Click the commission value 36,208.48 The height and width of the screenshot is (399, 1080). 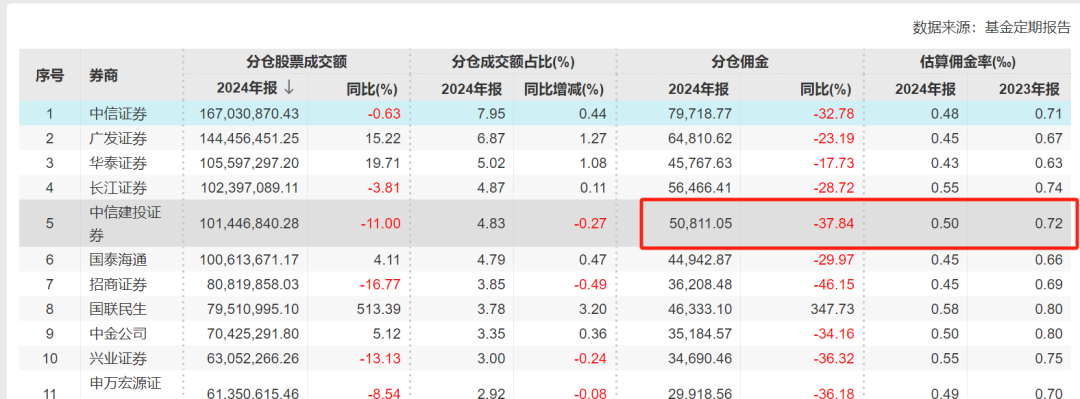pos(700,285)
